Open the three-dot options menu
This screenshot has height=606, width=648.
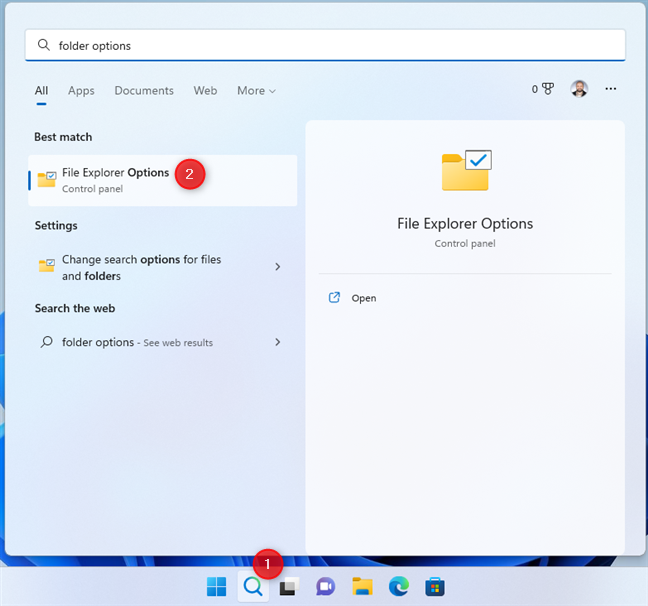[610, 89]
